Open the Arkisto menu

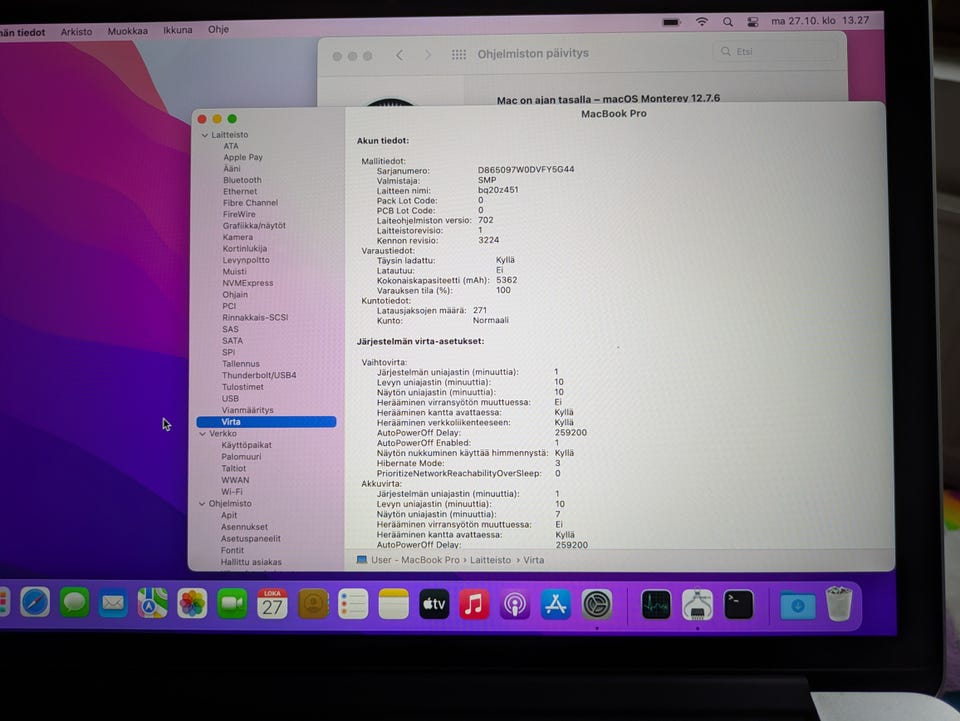[77, 32]
